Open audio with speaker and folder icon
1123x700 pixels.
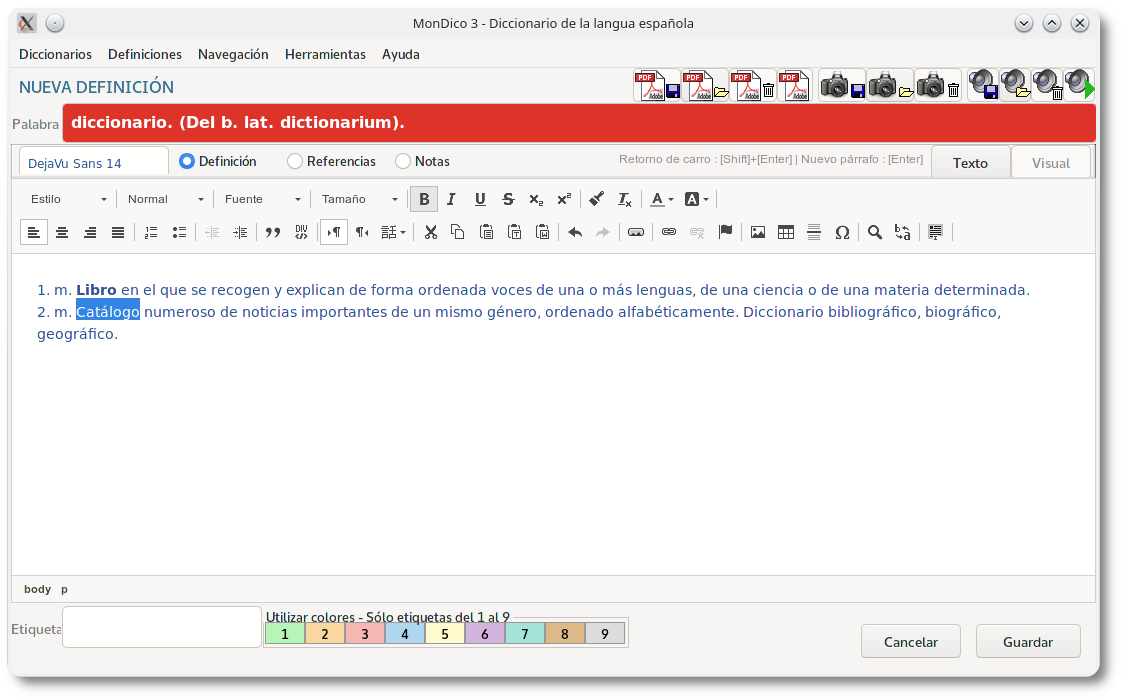click(1016, 85)
